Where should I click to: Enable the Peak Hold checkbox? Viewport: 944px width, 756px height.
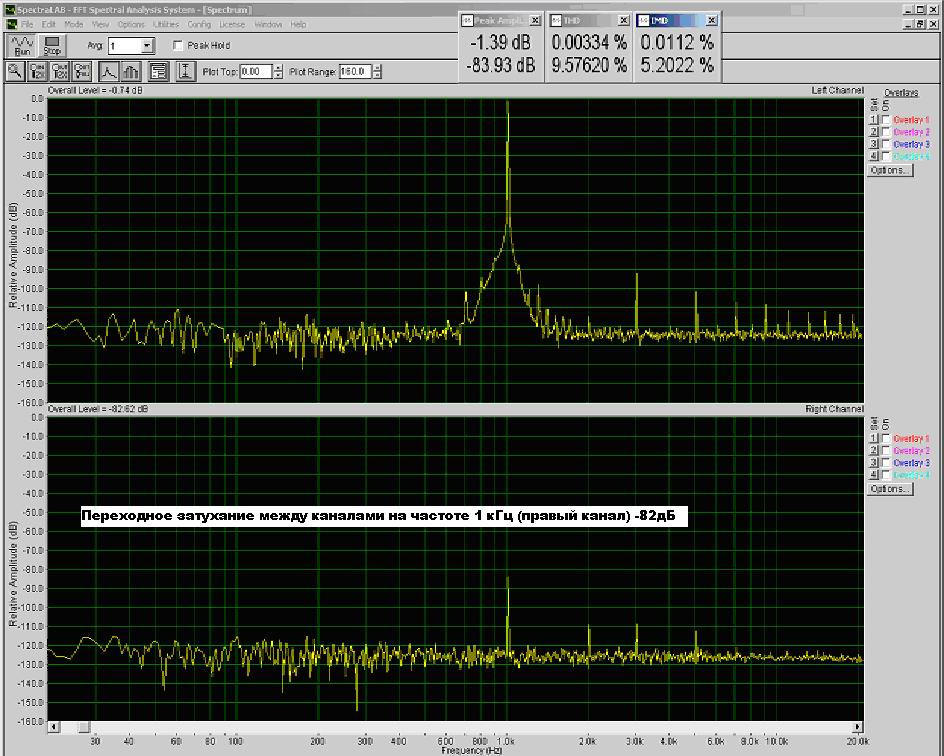(x=178, y=46)
